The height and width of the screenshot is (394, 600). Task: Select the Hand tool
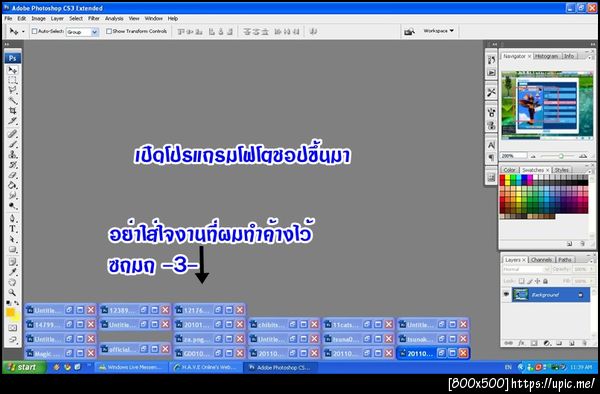pyautogui.click(x=13, y=282)
